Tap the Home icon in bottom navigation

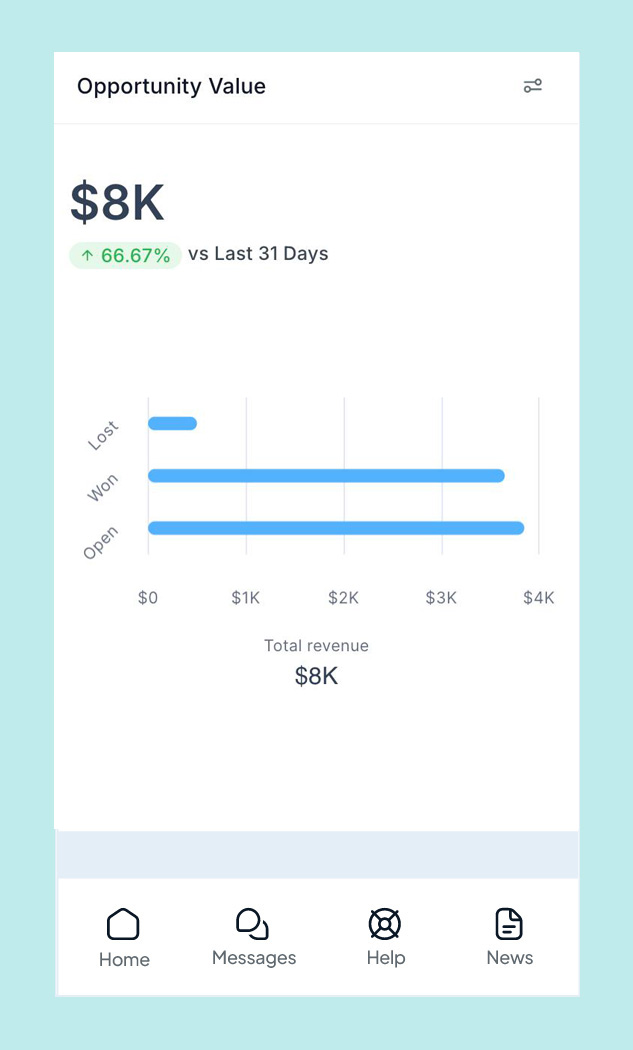pyautogui.click(x=123, y=924)
